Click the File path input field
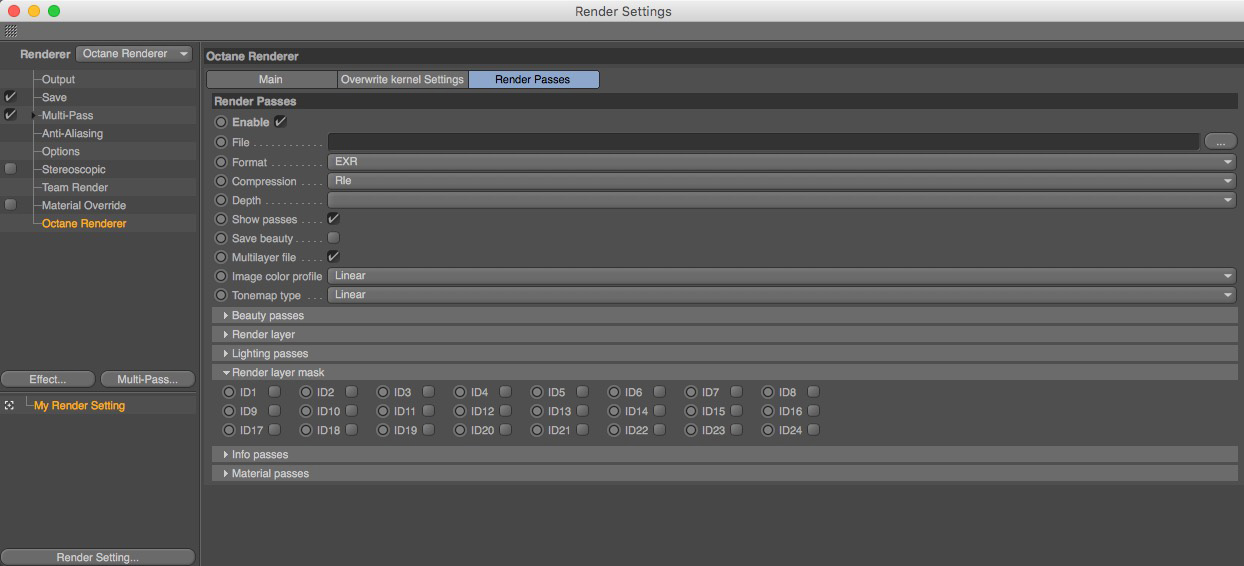The height and width of the screenshot is (566, 1244). tap(763, 142)
